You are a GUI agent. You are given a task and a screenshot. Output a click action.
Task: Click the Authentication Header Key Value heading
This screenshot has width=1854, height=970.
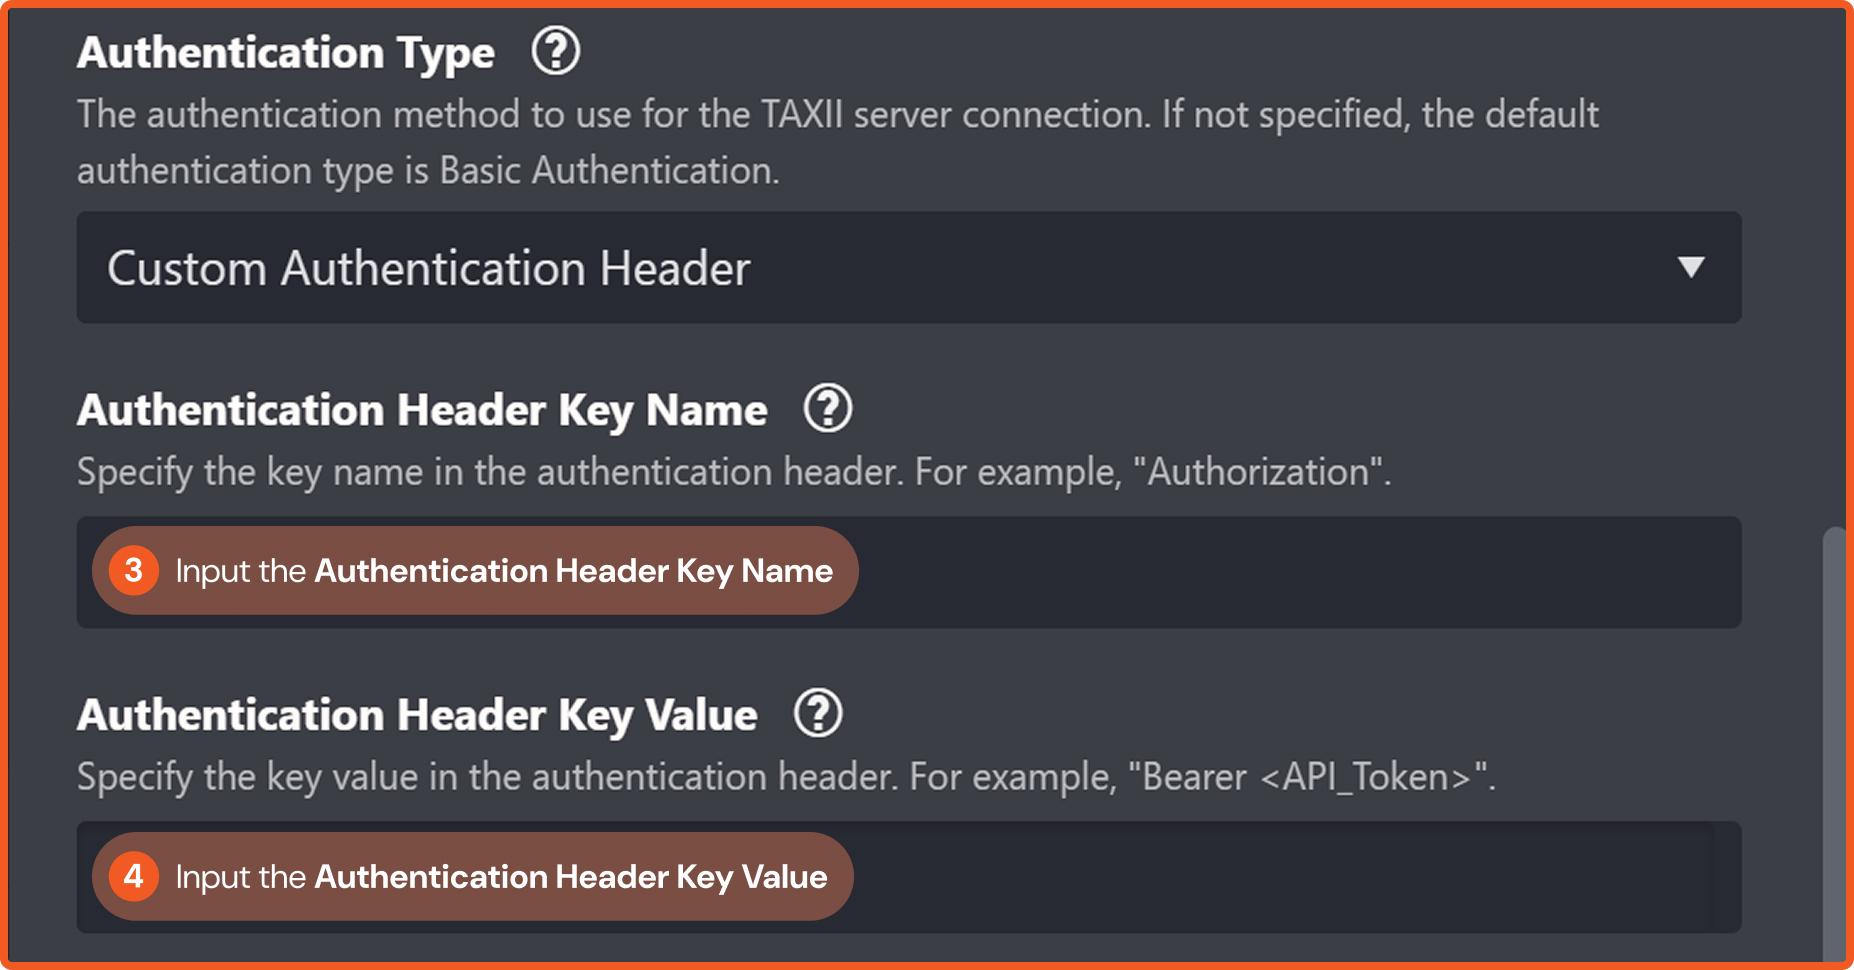[x=417, y=715]
